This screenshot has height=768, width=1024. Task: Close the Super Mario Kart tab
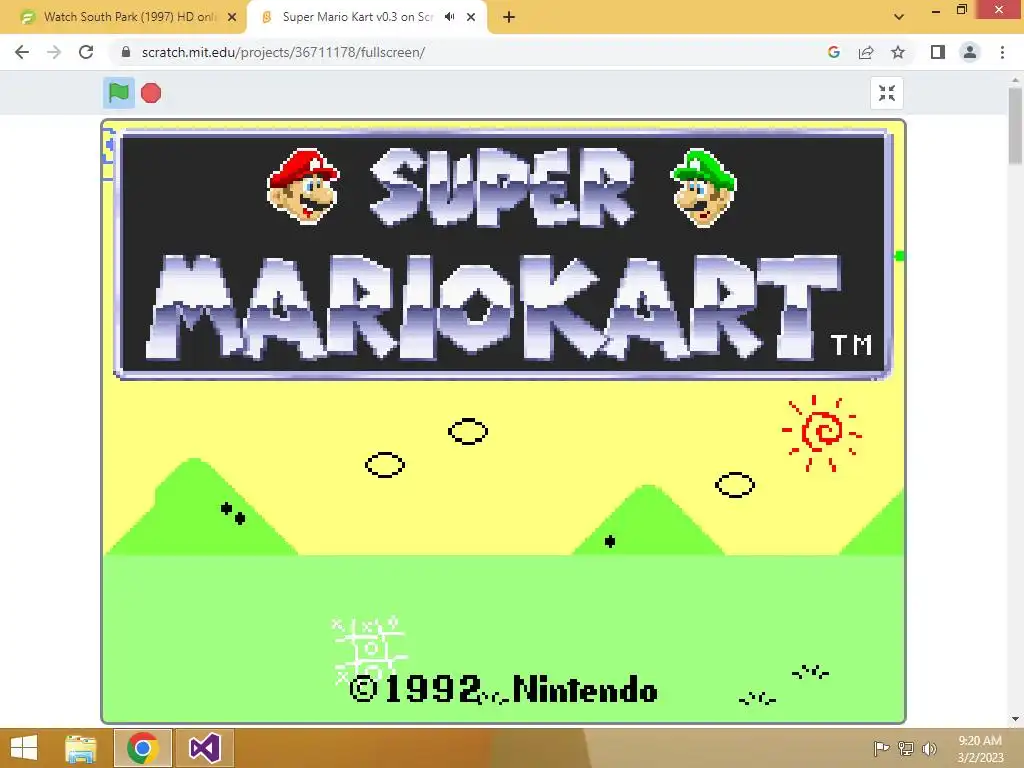click(x=471, y=17)
